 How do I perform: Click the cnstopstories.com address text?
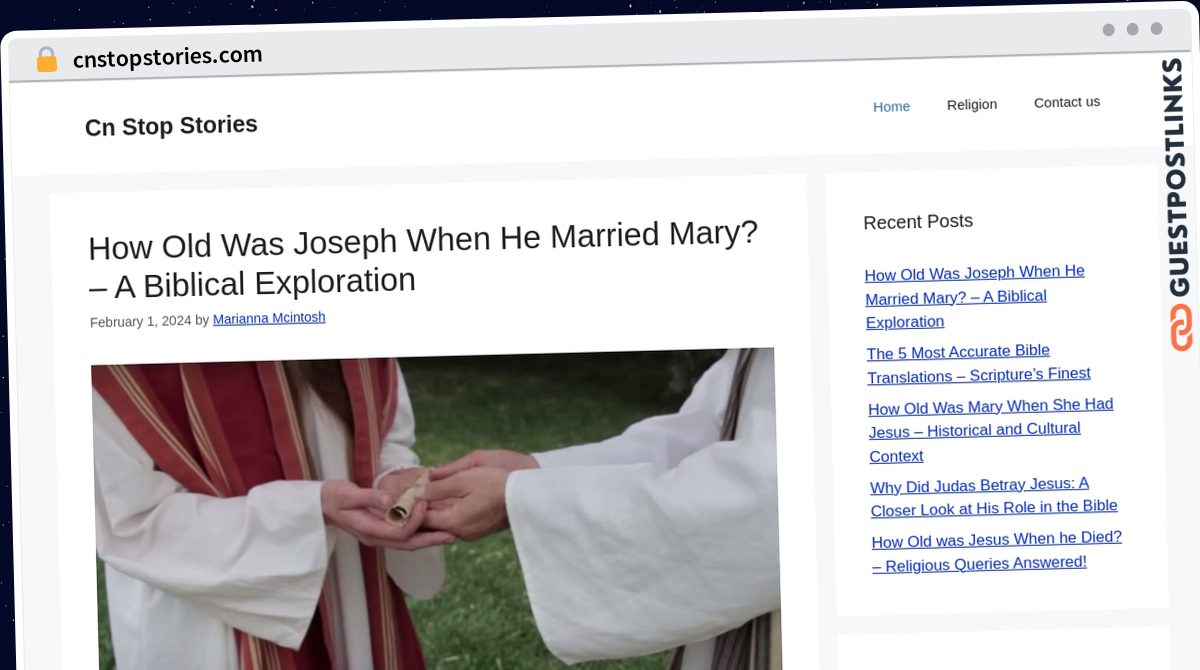click(x=168, y=57)
